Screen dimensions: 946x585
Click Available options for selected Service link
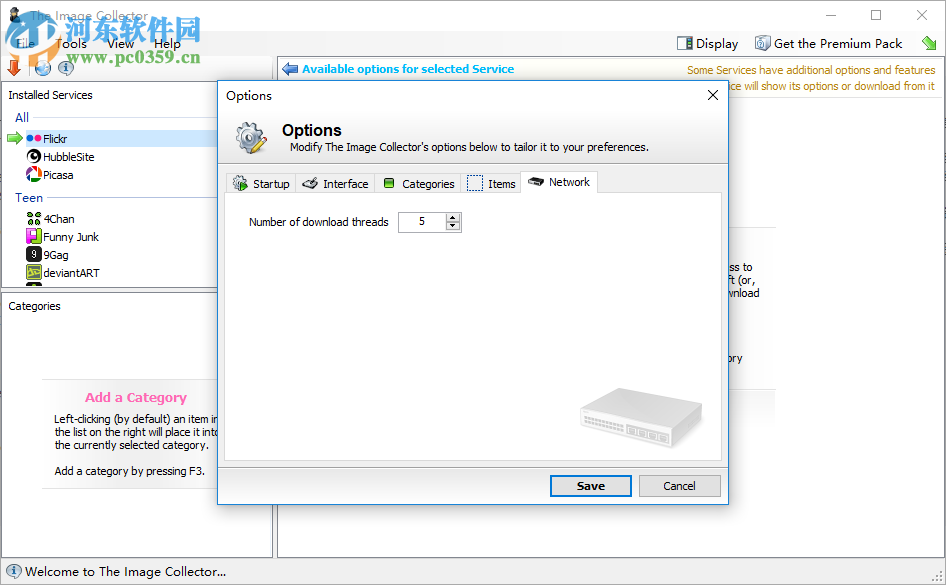(x=408, y=69)
